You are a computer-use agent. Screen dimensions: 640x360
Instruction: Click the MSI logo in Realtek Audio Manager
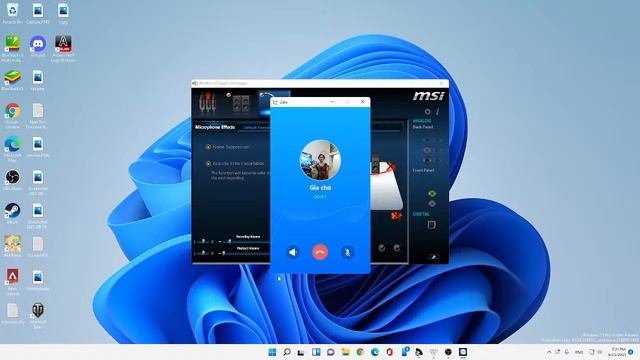click(x=428, y=96)
